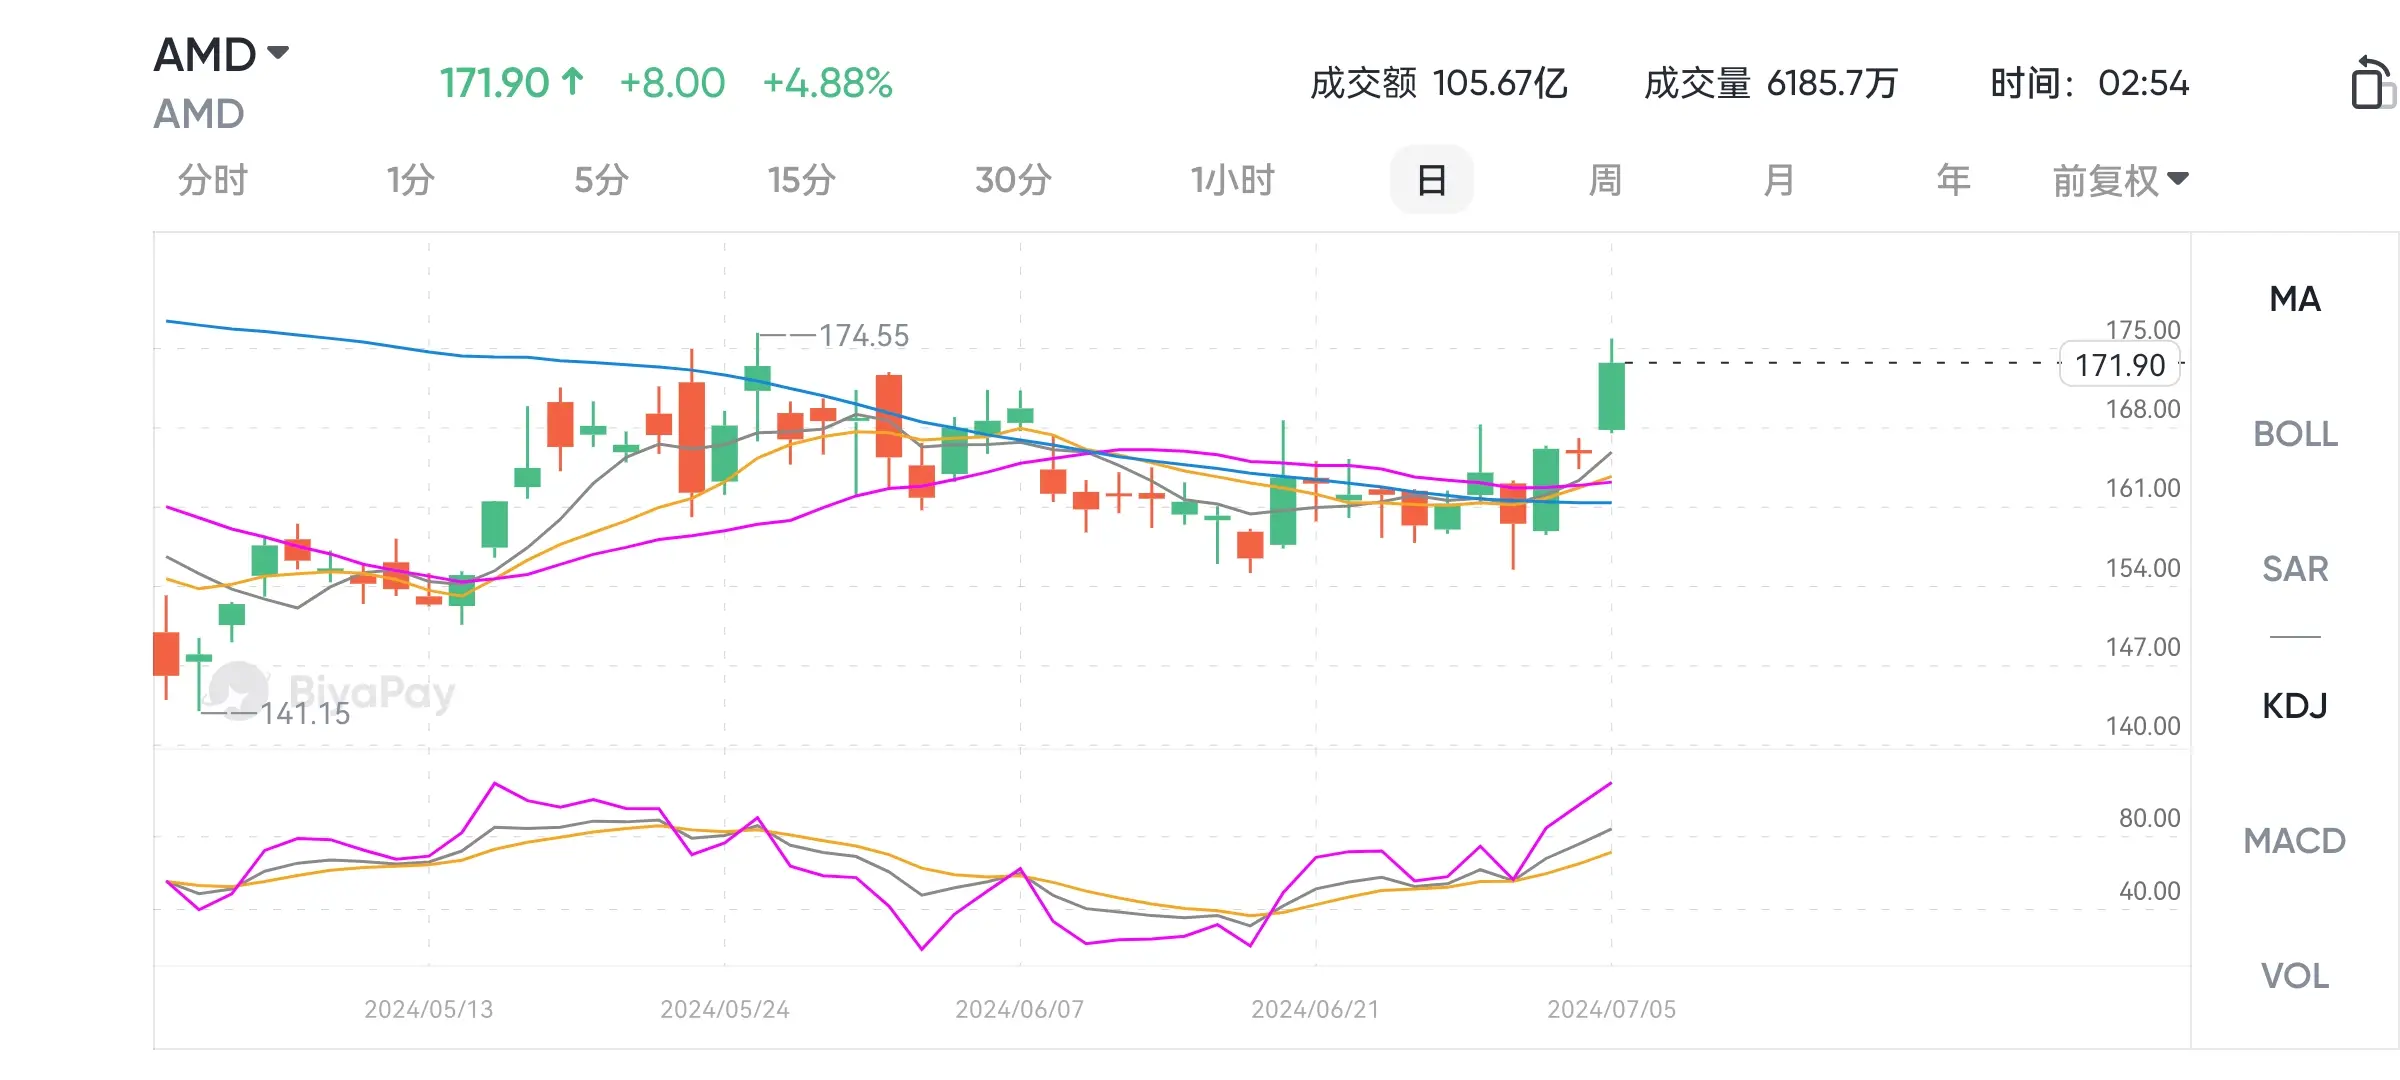2400x1080 pixels.
Task: Click the header price 171.90 with up arrow
Action: pyautogui.click(x=512, y=83)
